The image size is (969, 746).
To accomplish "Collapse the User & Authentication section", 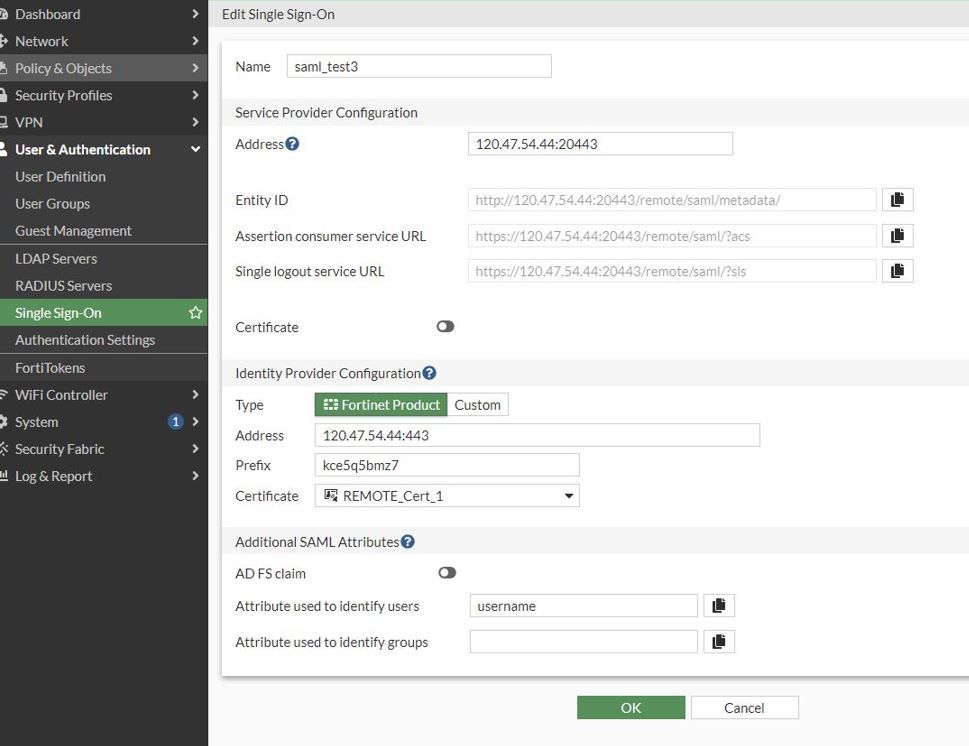I will point(195,149).
